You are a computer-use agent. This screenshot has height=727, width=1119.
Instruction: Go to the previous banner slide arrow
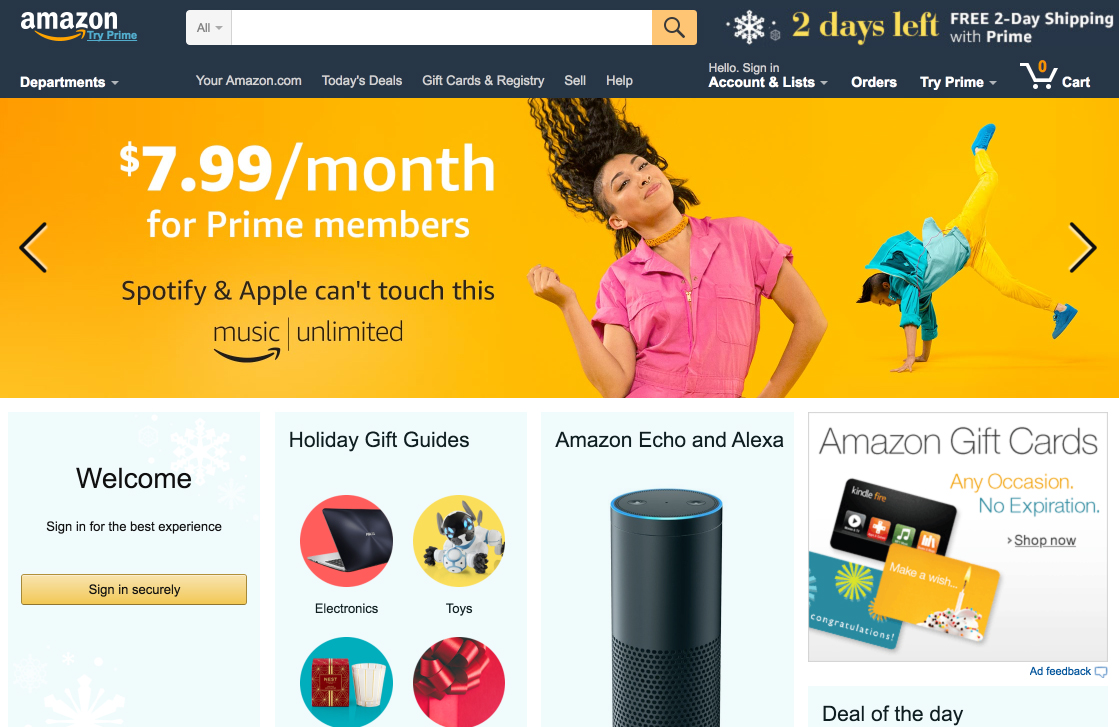(34, 248)
